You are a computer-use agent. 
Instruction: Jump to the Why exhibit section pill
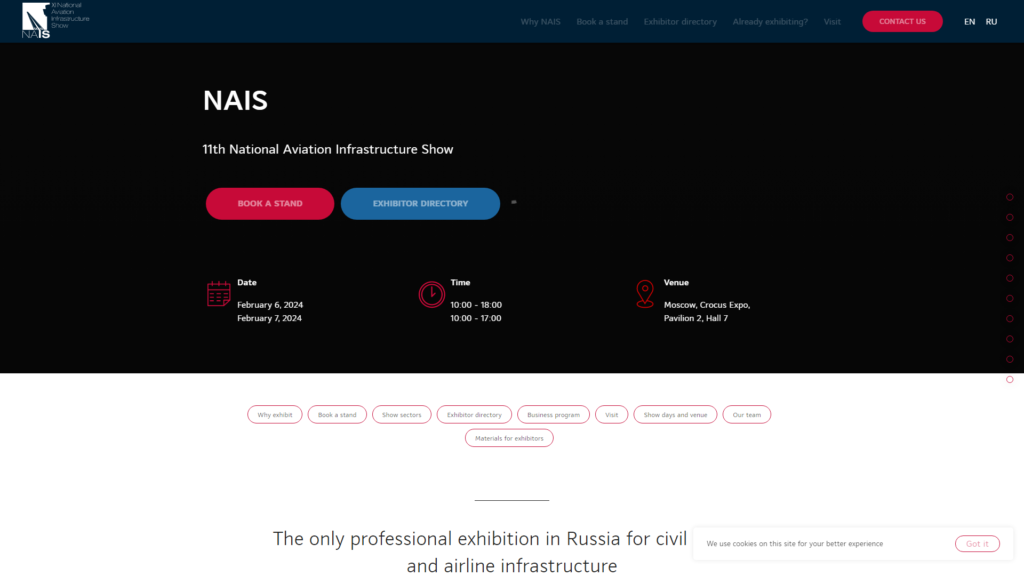tap(275, 415)
